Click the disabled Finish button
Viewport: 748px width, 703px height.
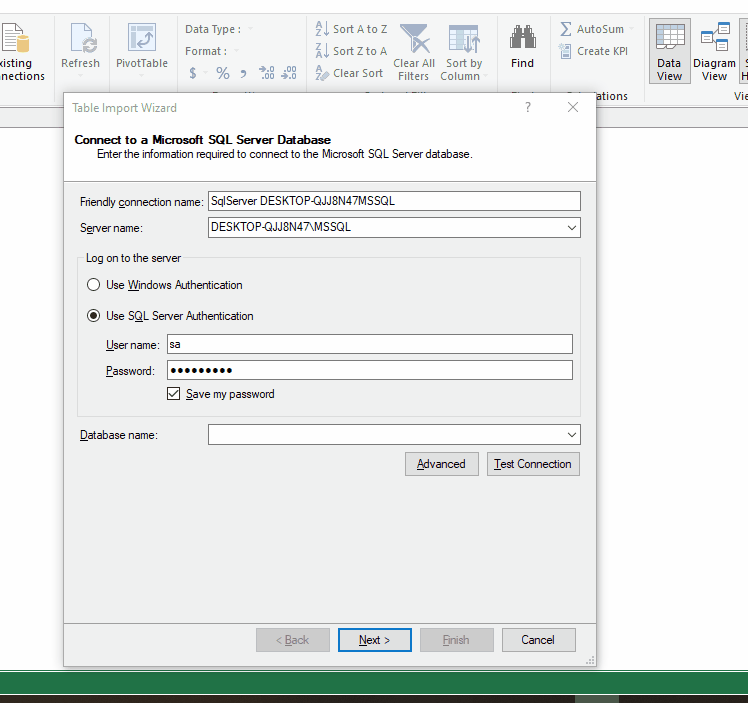[457, 640]
